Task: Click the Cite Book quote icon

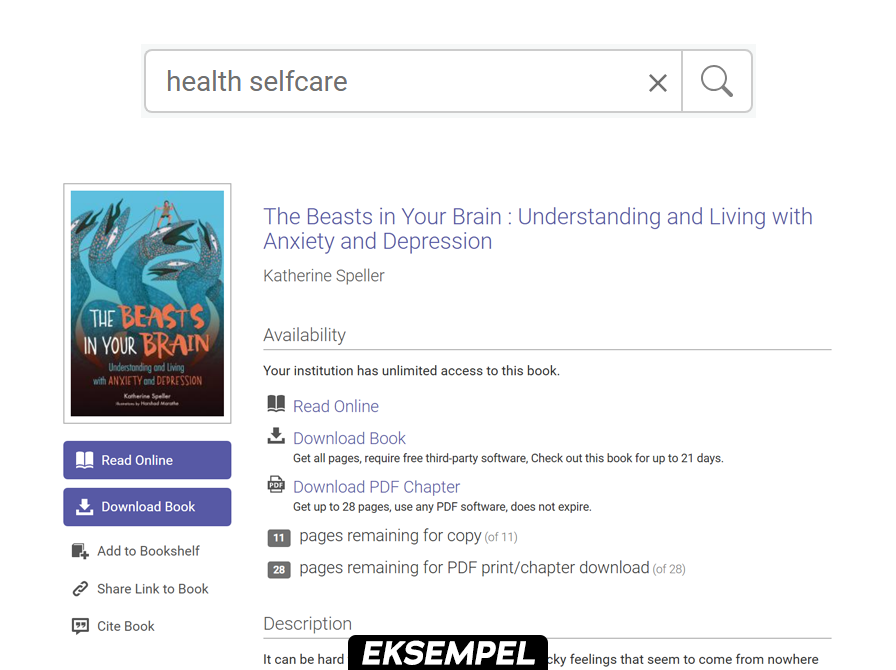Action: point(81,626)
